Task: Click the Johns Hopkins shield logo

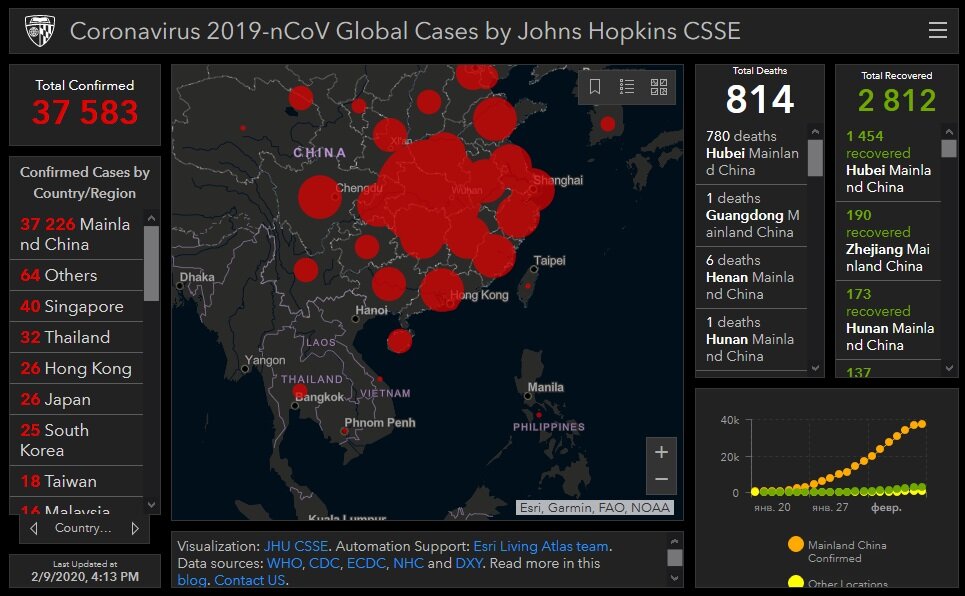Action: (40, 31)
